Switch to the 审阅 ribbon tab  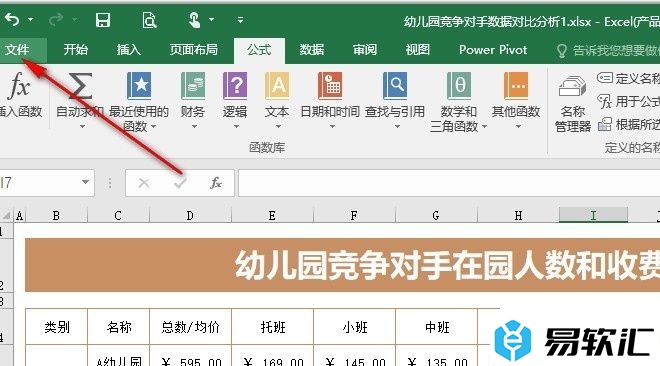coord(365,50)
